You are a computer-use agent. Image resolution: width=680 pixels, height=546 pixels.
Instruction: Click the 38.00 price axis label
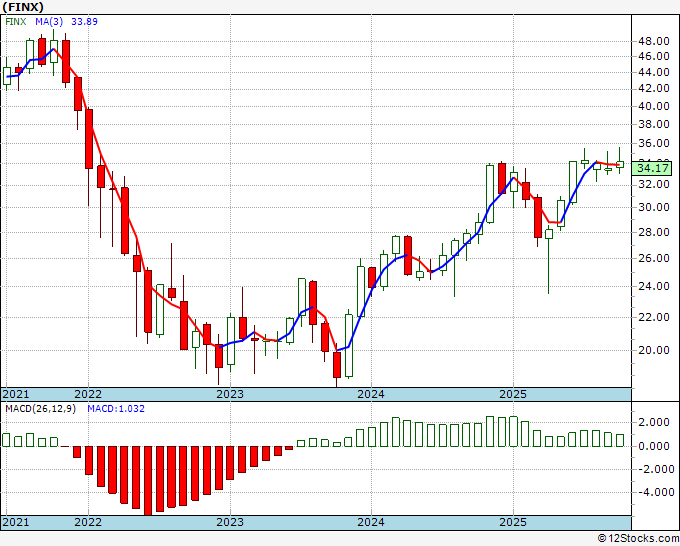654,124
